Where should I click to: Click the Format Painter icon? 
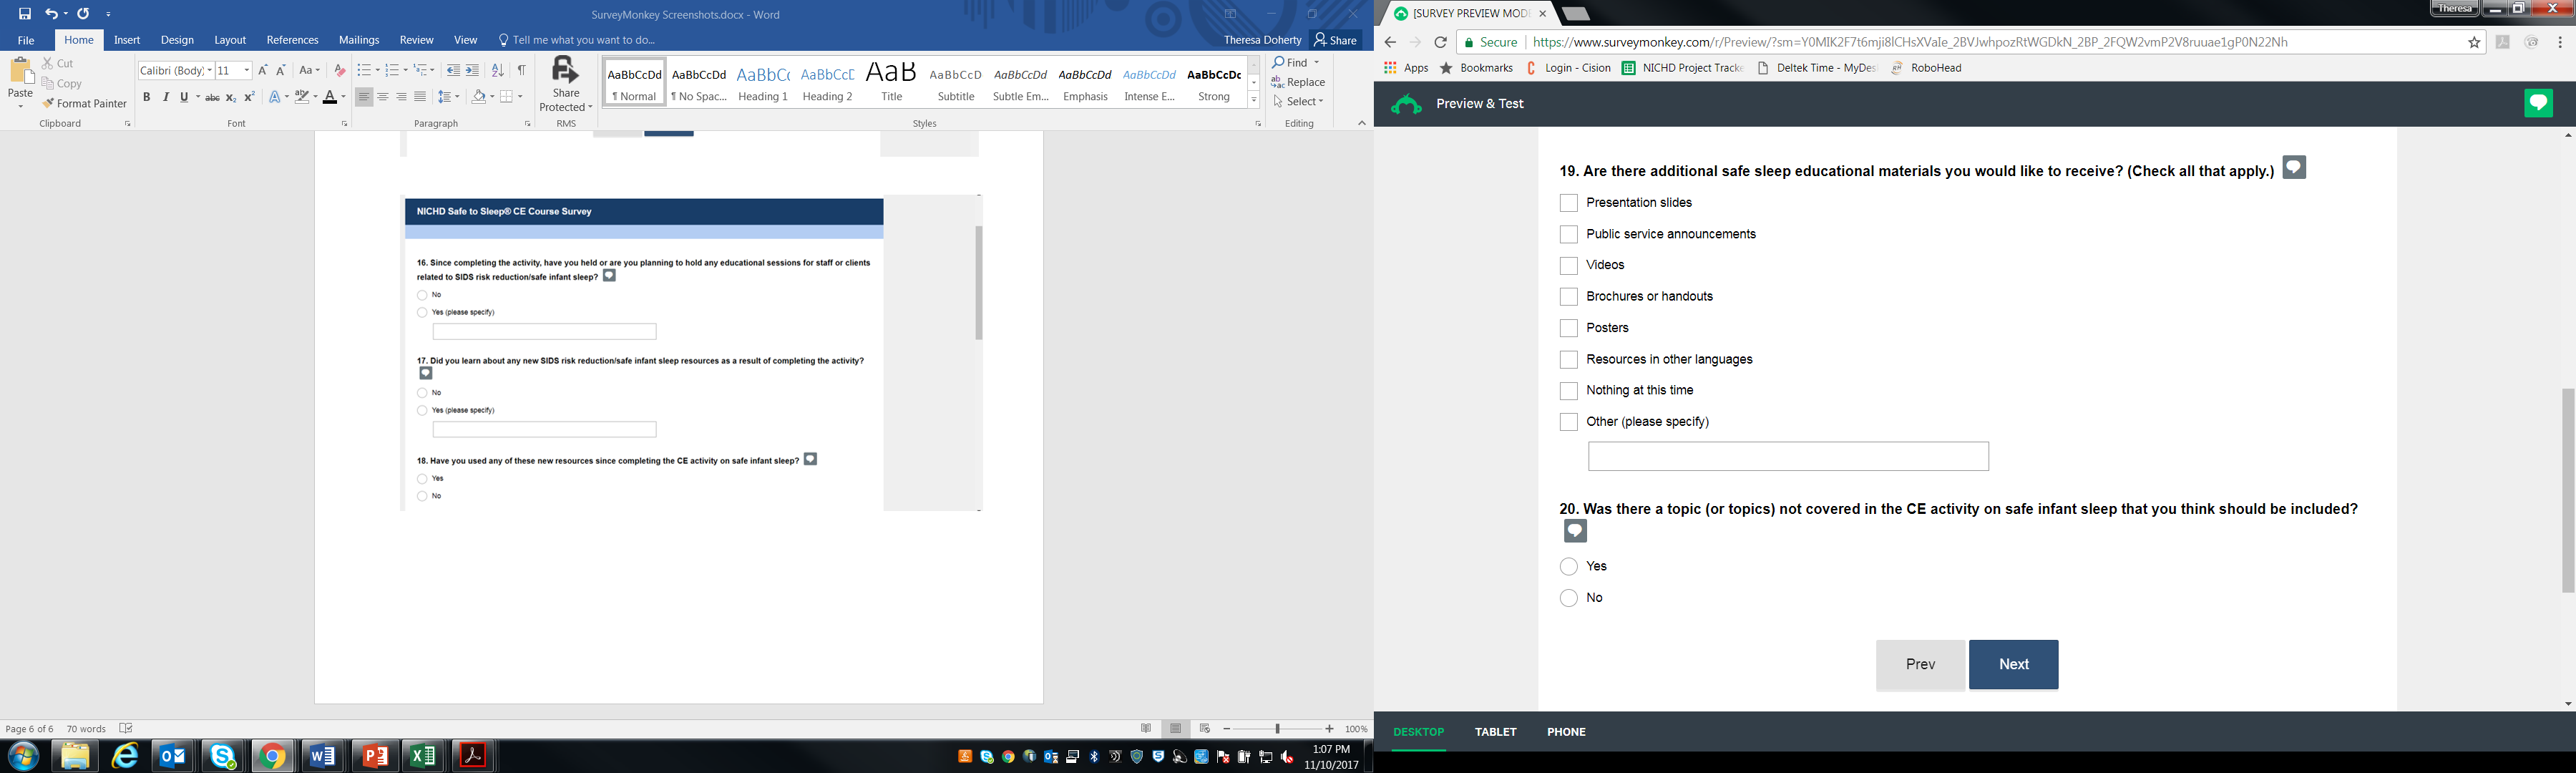tap(47, 104)
